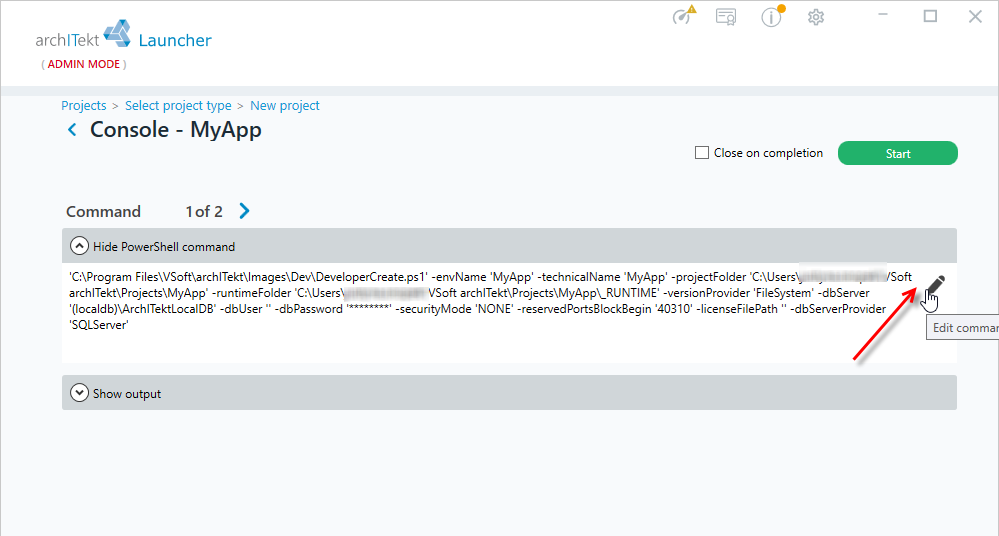Click the '1 of 2' command counter
This screenshot has width=999, height=536.
coord(204,212)
